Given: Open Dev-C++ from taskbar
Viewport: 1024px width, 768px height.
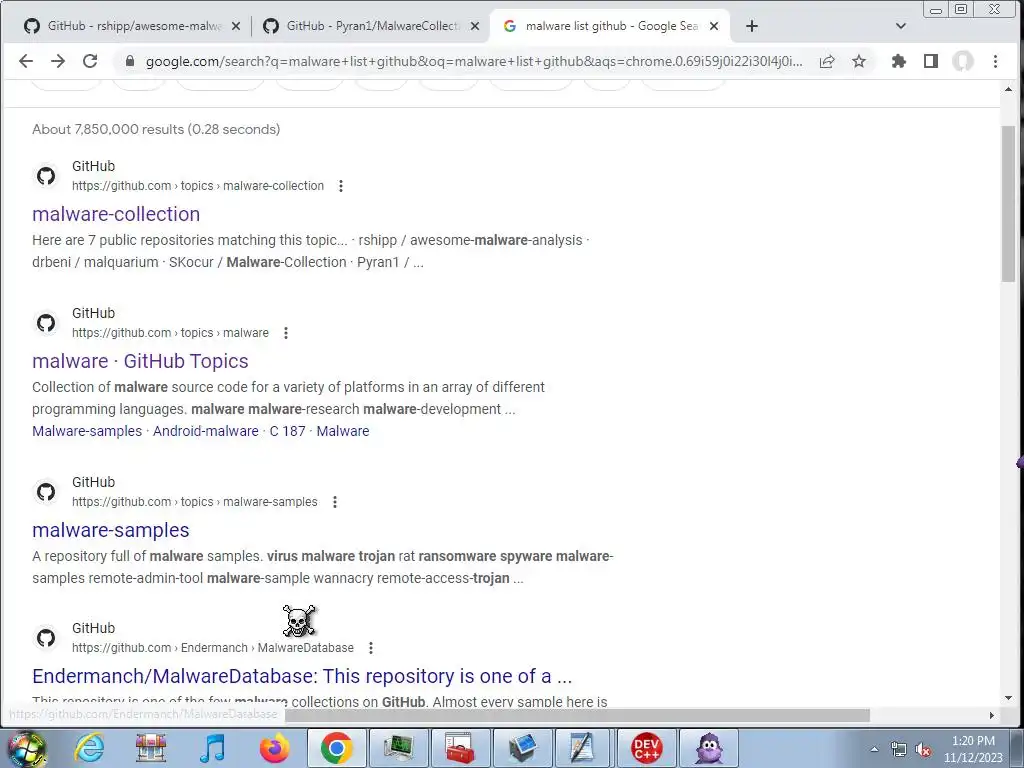Looking at the screenshot, I should (x=647, y=748).
